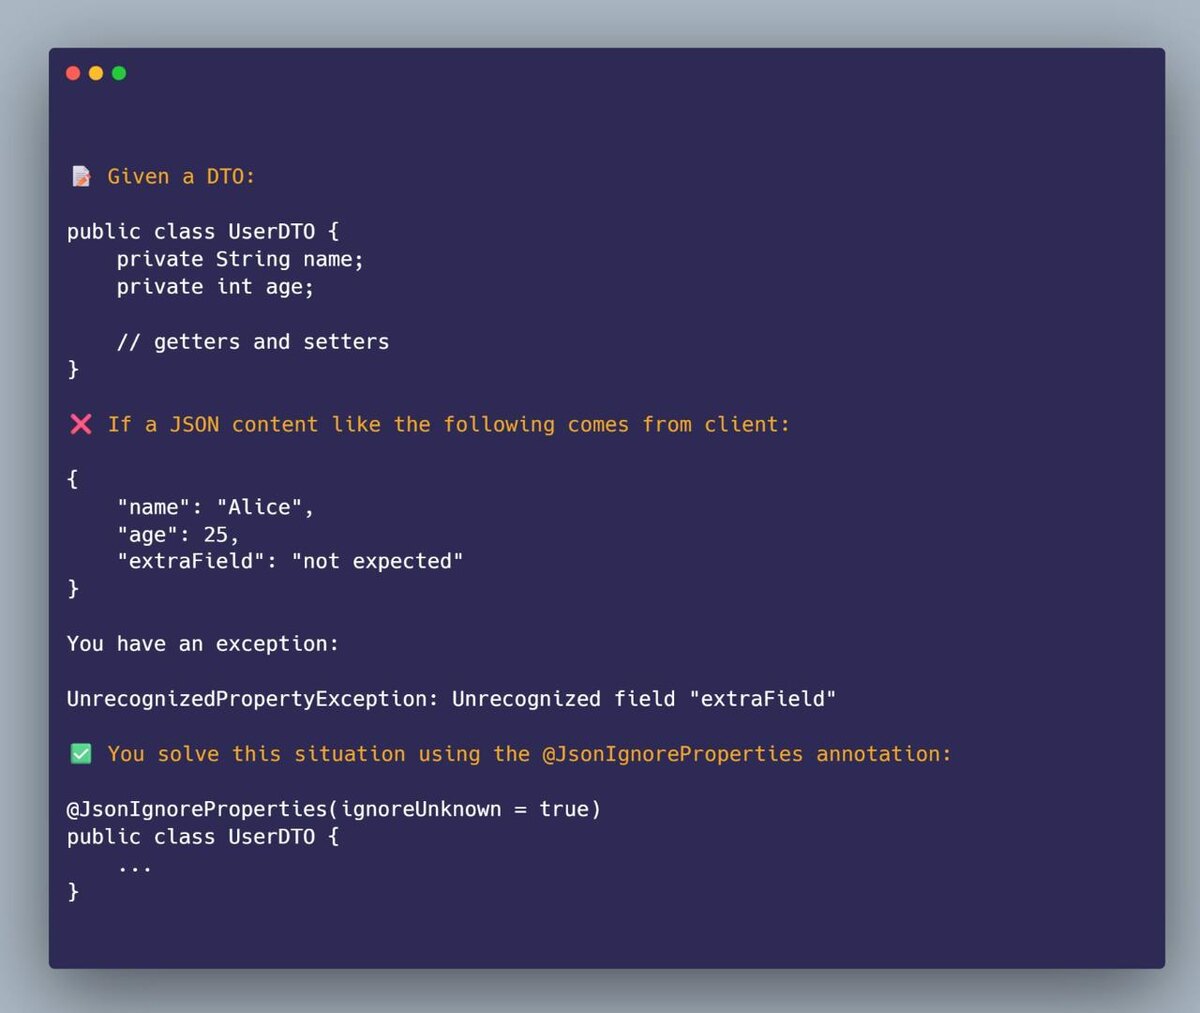Screen dimensions: 1200x1013
Task: Click the UnrecognizedPropertyException error message line
Action: click(451, 699)
